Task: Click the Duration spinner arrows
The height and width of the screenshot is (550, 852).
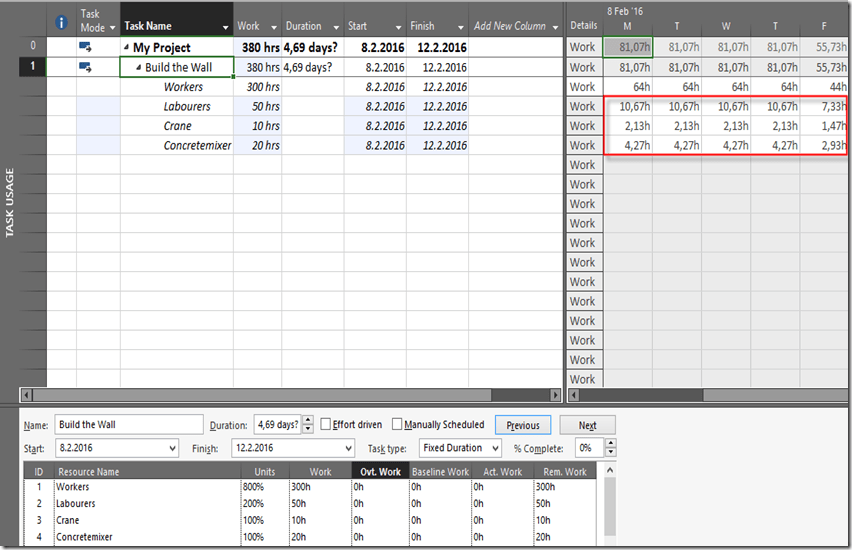Action: 308,425
